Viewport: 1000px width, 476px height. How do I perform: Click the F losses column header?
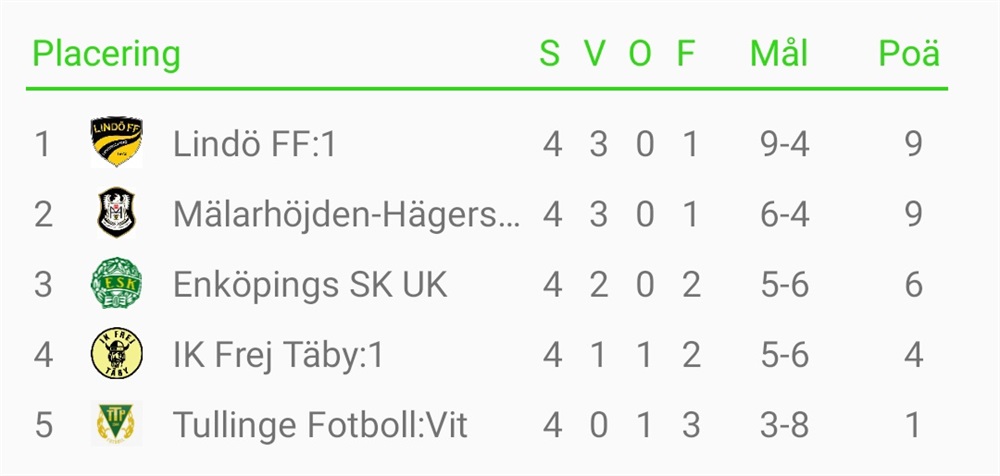point(685,54)
